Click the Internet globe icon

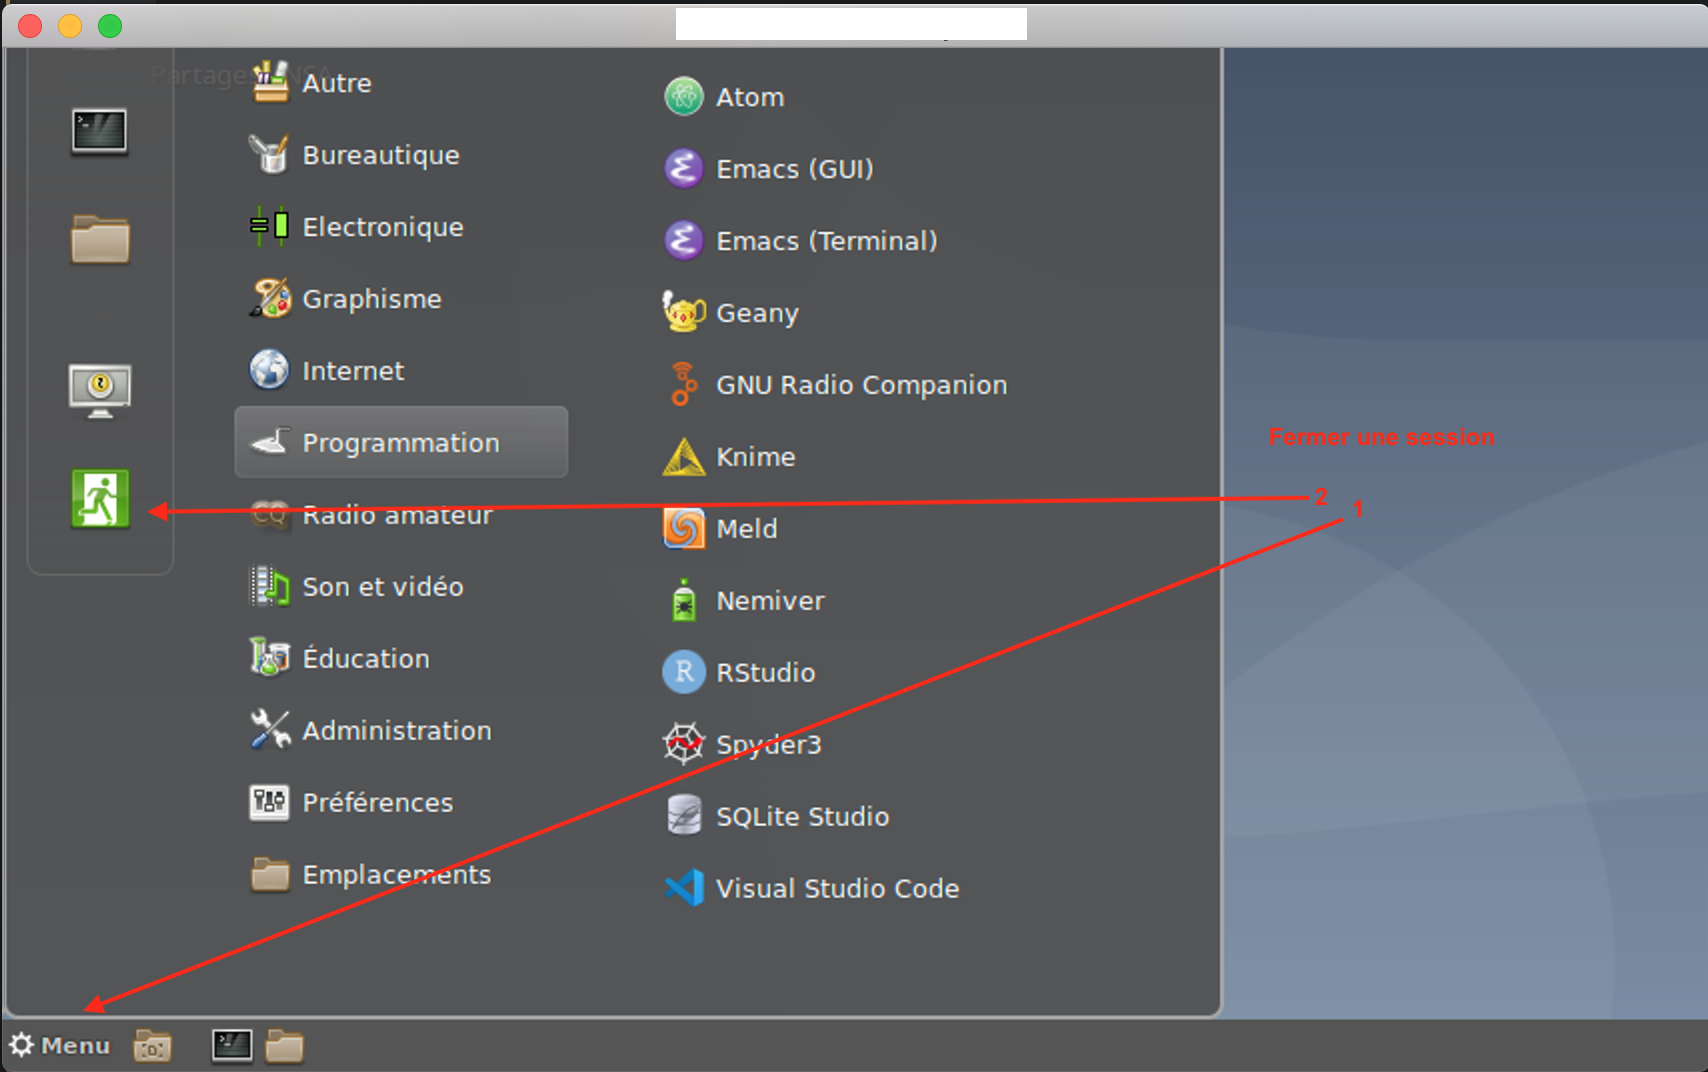(270, 370)
